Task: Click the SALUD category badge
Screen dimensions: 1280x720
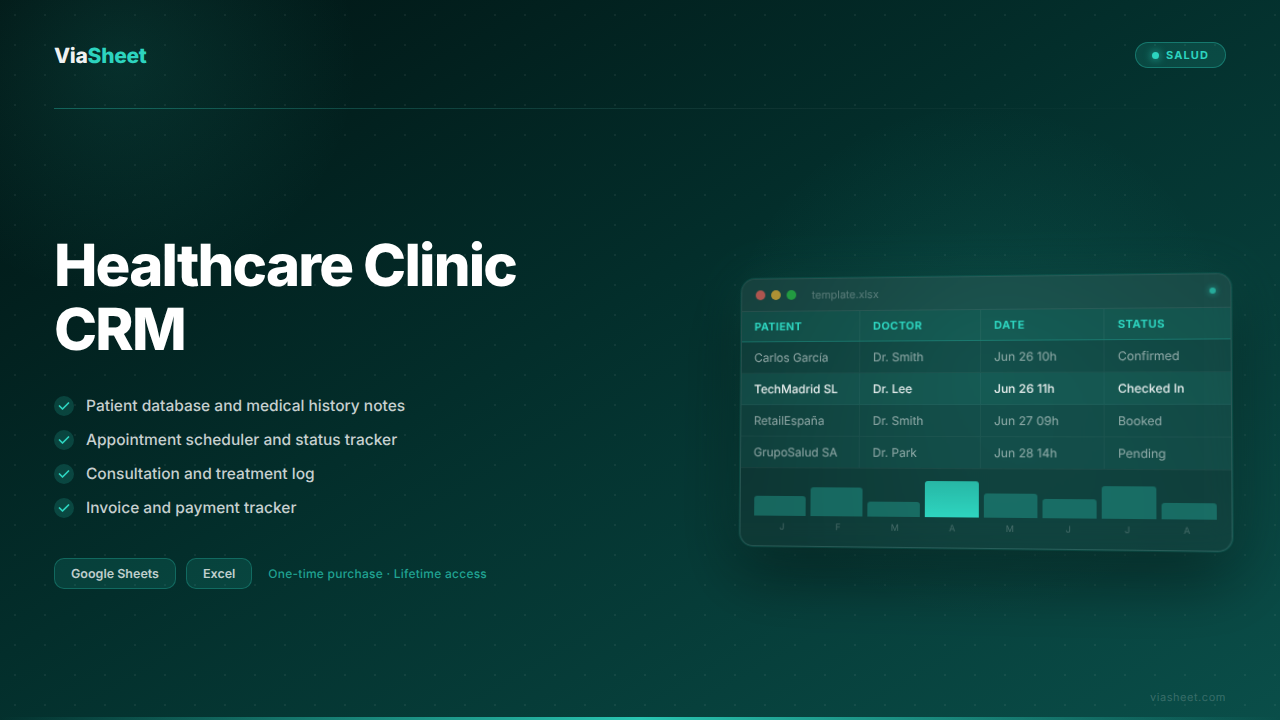Action: point(1180,55)
